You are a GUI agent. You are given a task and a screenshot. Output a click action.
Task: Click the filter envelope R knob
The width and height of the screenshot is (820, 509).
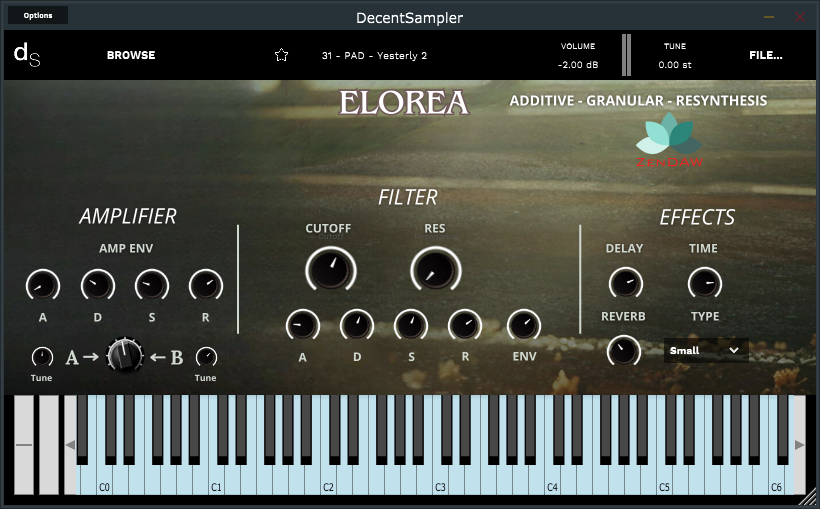pos(465,325)
